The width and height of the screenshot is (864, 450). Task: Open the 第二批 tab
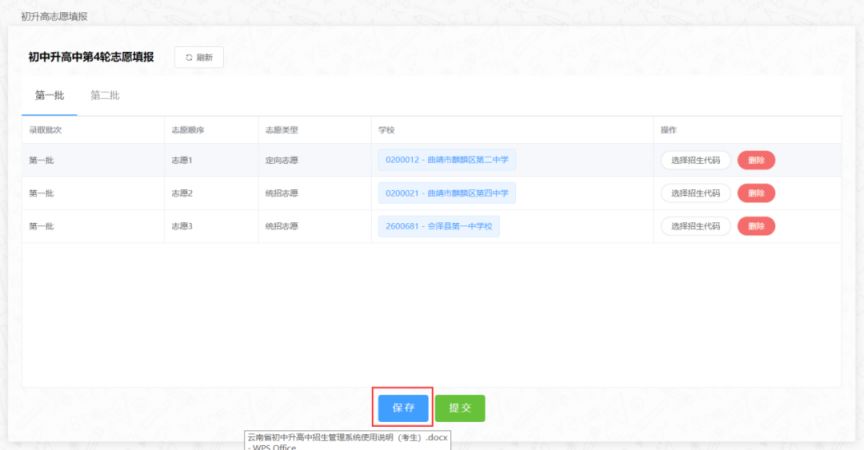click(105, 95)
